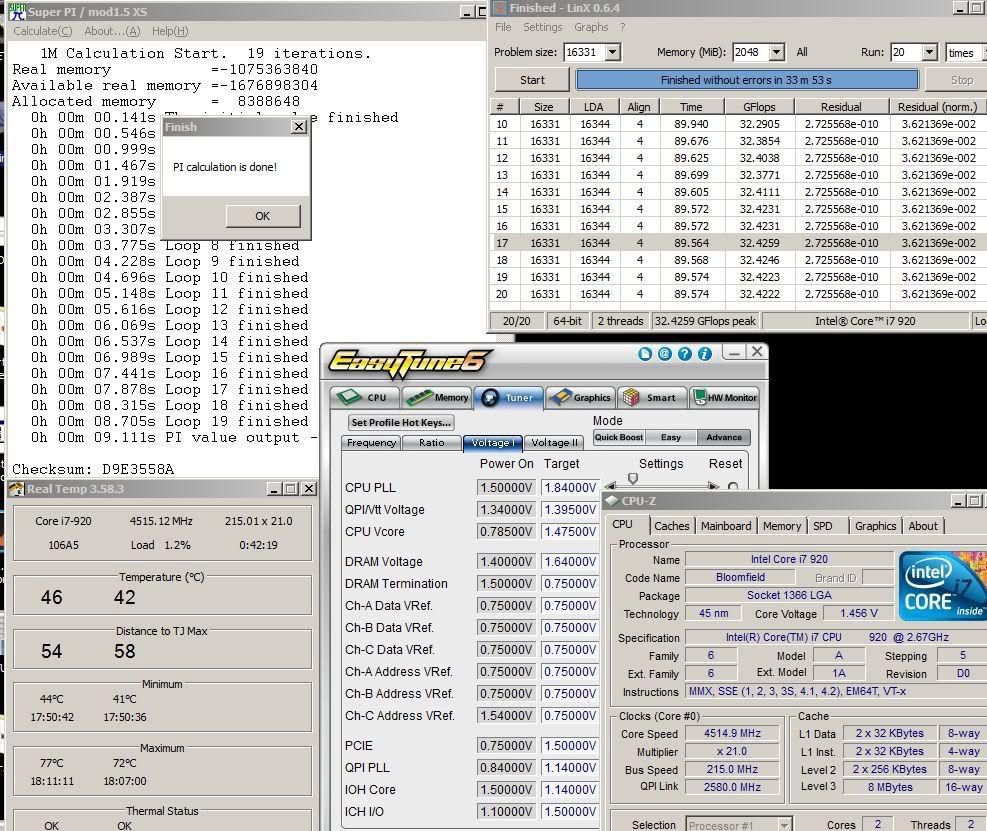Expand the Memory (MiB) dropdown in LinX
The image size is (987, 831).
[777, 52]
